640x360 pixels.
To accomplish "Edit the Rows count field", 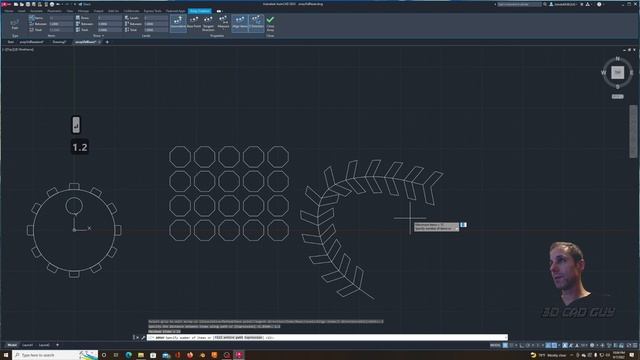I will point(109,18).
